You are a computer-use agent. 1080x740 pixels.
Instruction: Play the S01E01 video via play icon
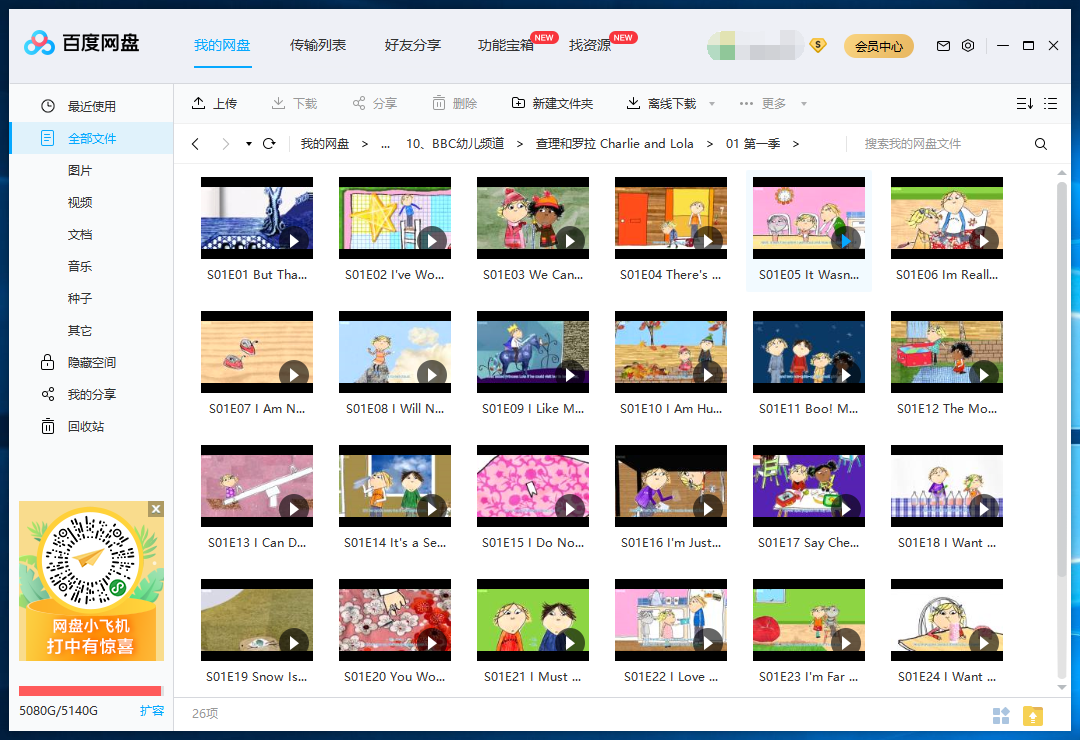[x=294, y=240]
